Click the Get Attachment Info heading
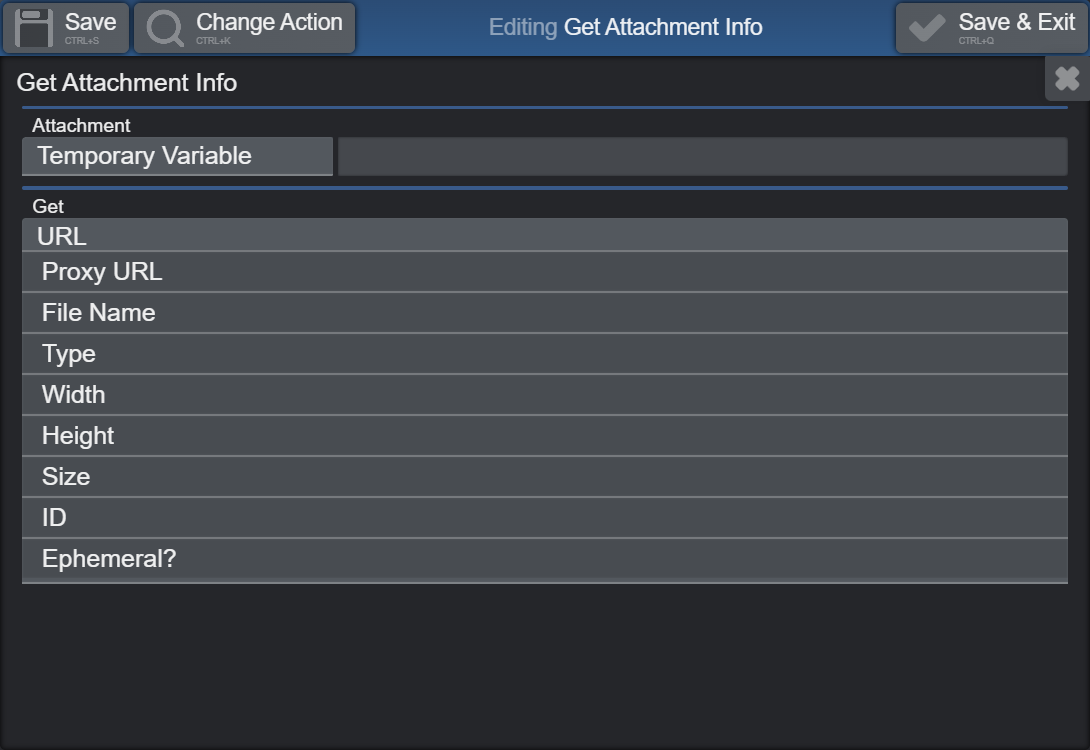1090x750 pixels. [x=127, y=83]
